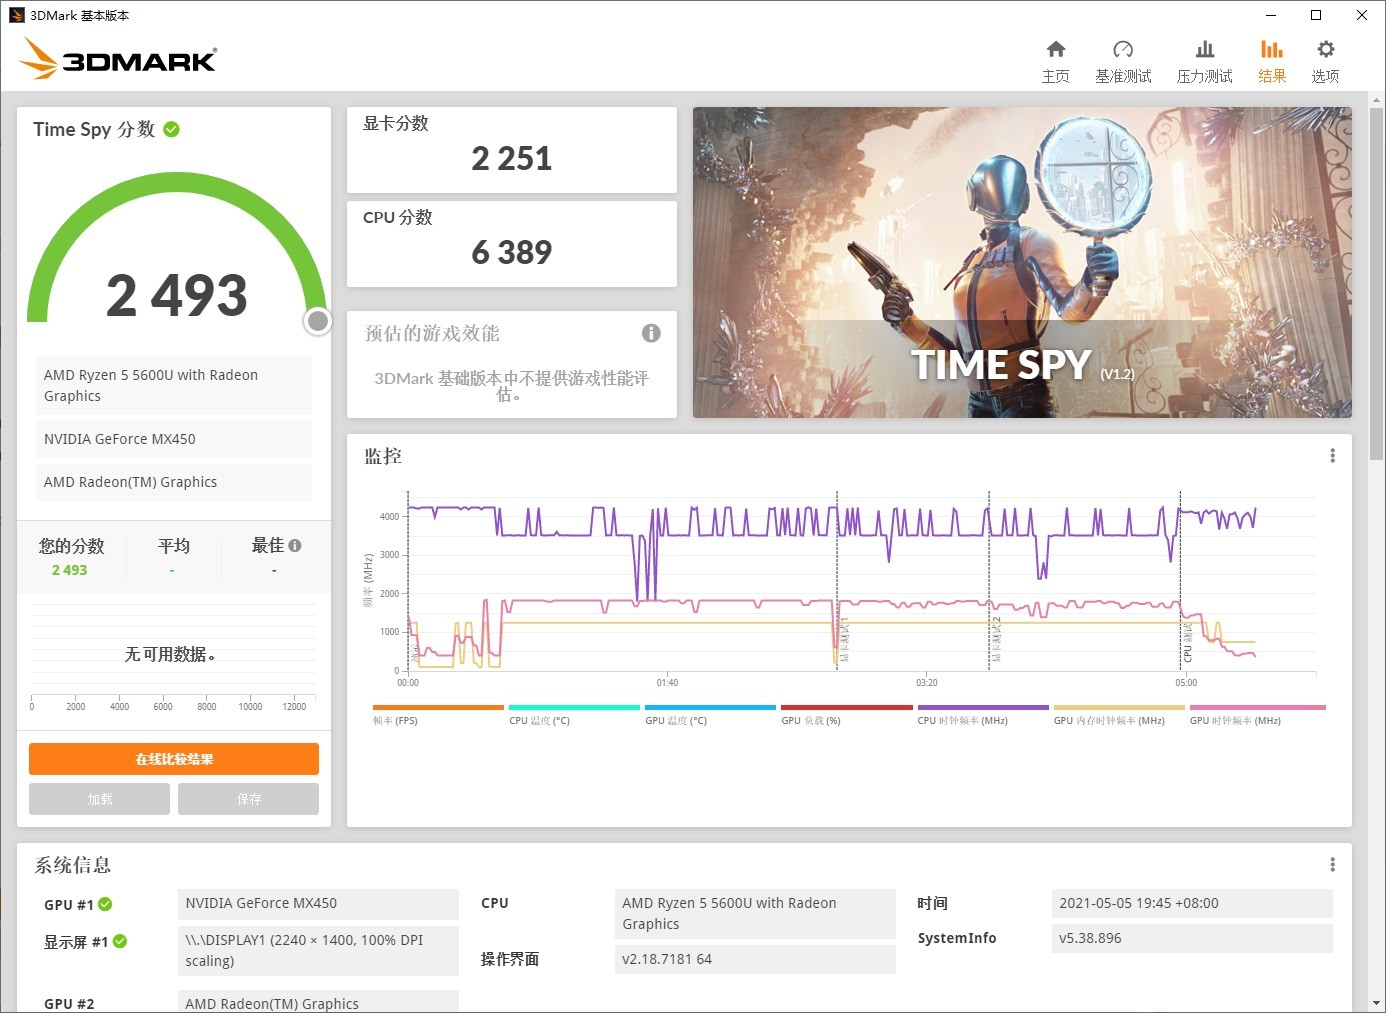Click the GPU #1 green check icon
1386x1013 pixels.
point(105,904)
